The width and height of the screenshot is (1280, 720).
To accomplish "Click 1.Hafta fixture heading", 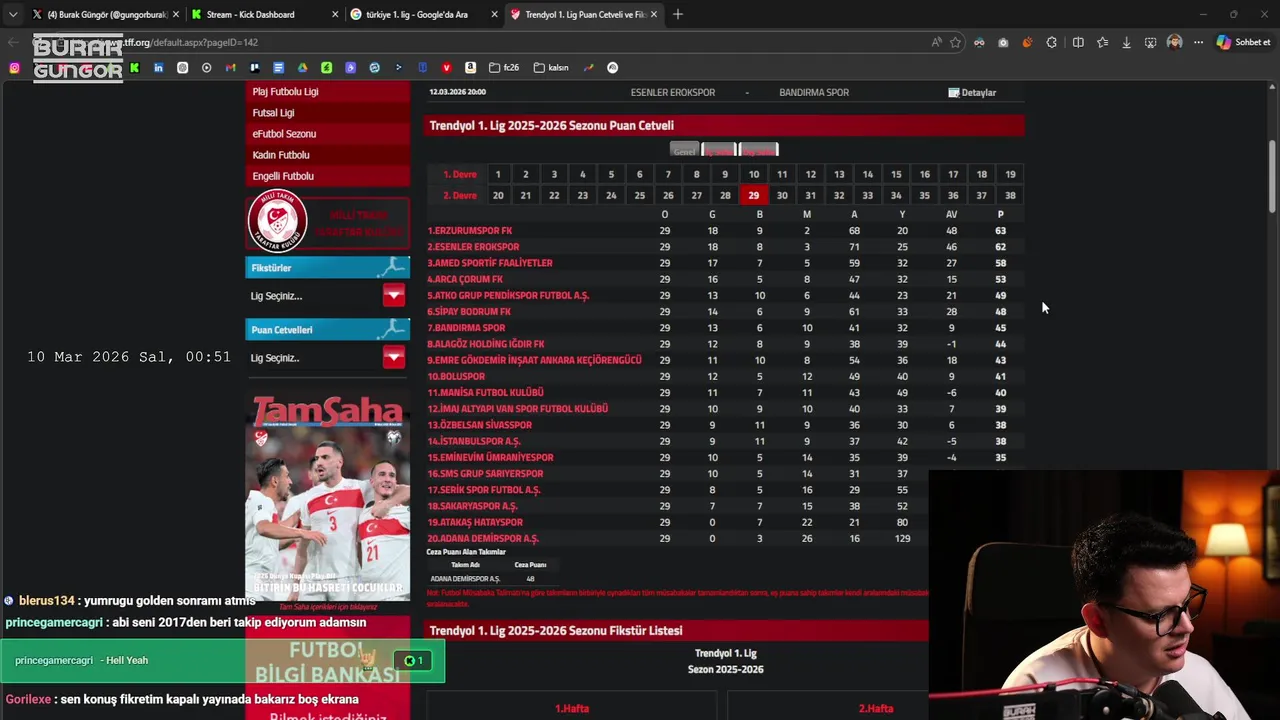I will pos(572,708).
